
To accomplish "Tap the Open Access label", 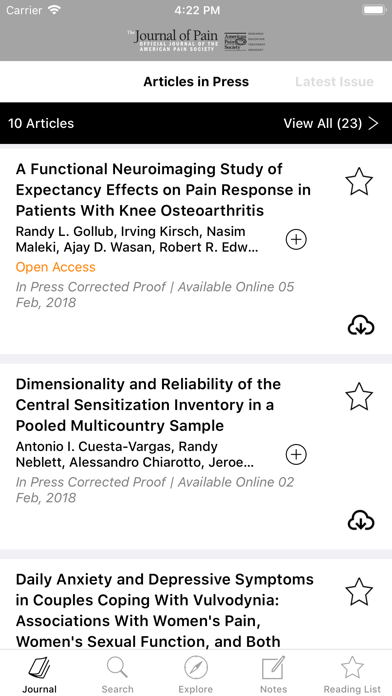I will point(55,267).
